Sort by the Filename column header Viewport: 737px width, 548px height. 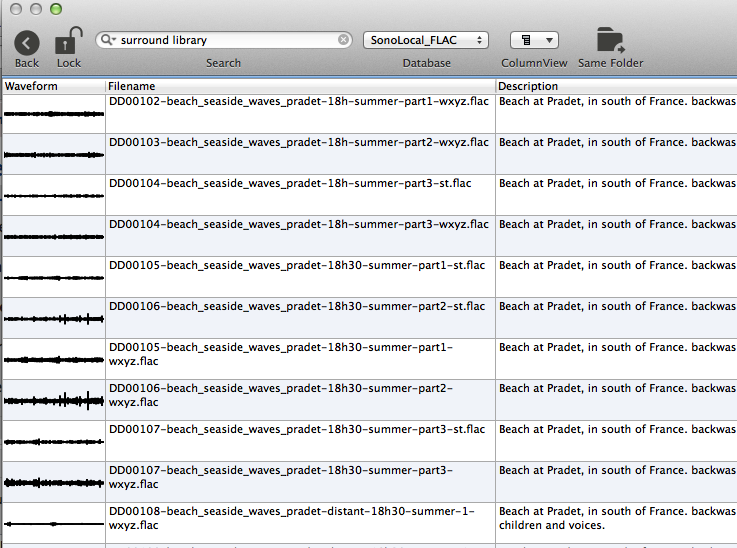(300, 86)
